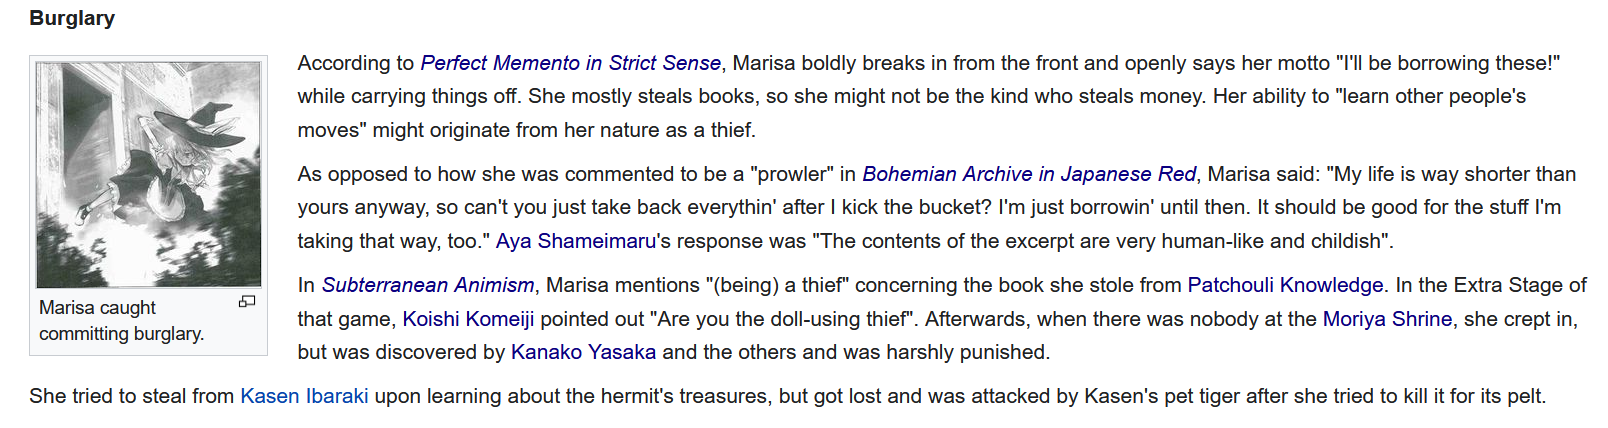
Task: Open Perfect Memento in Strict Sense link
Action: [x=570, y=63]
